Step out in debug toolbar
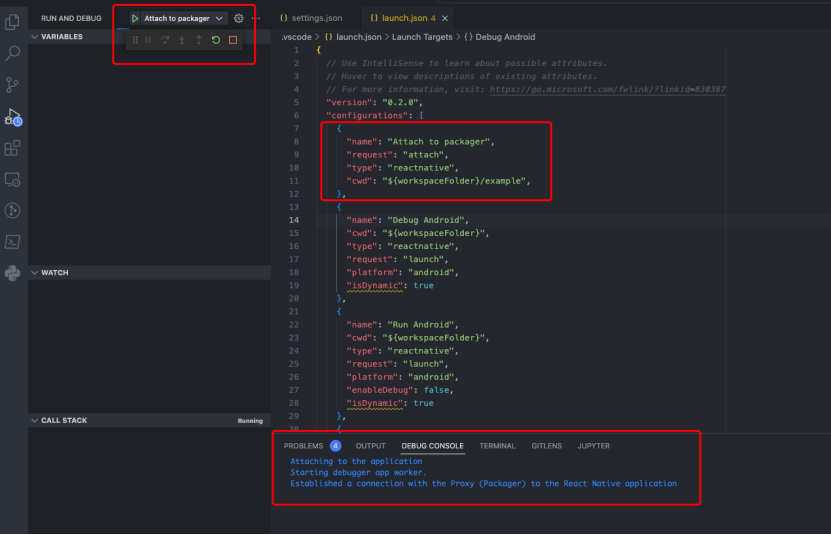 click(x=199, y=40)
